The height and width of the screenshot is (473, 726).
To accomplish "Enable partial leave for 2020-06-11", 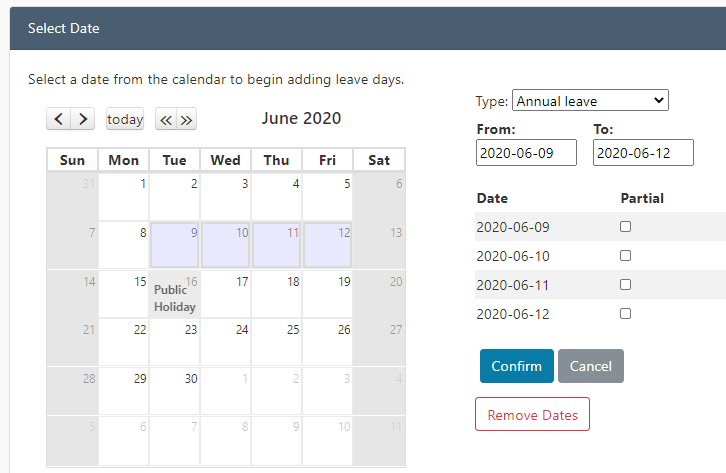I will tap(625, 285).
